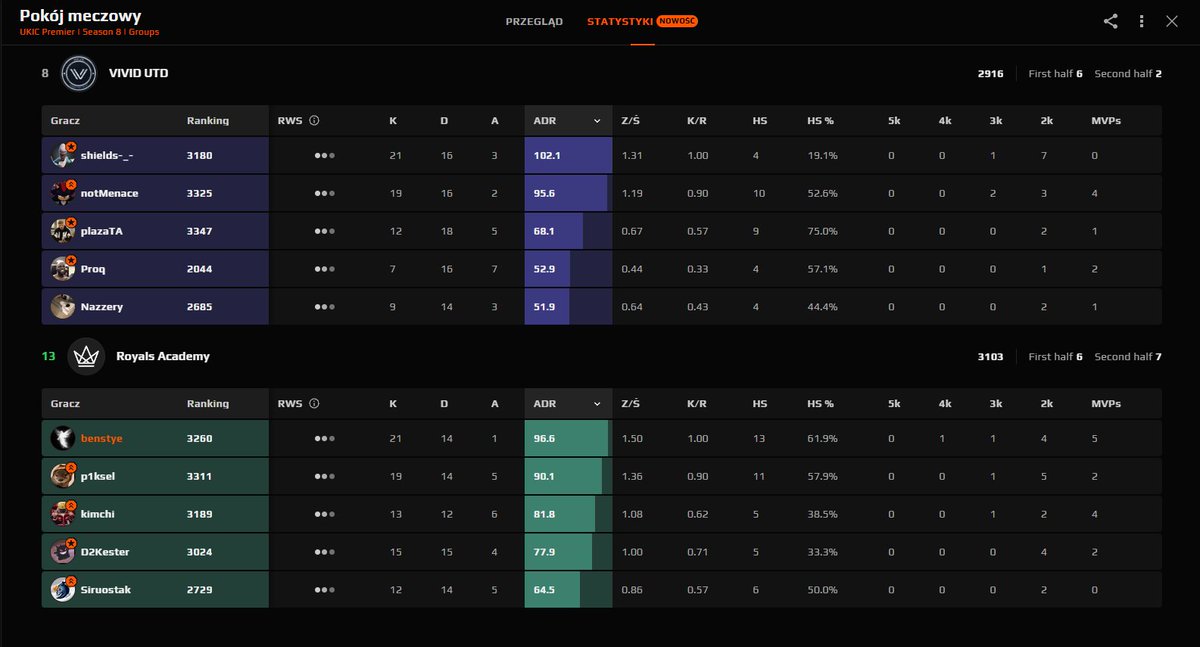The image size is (1200, 647).
Task: Open D2Kester player avatar
Action: pos(63,552)
